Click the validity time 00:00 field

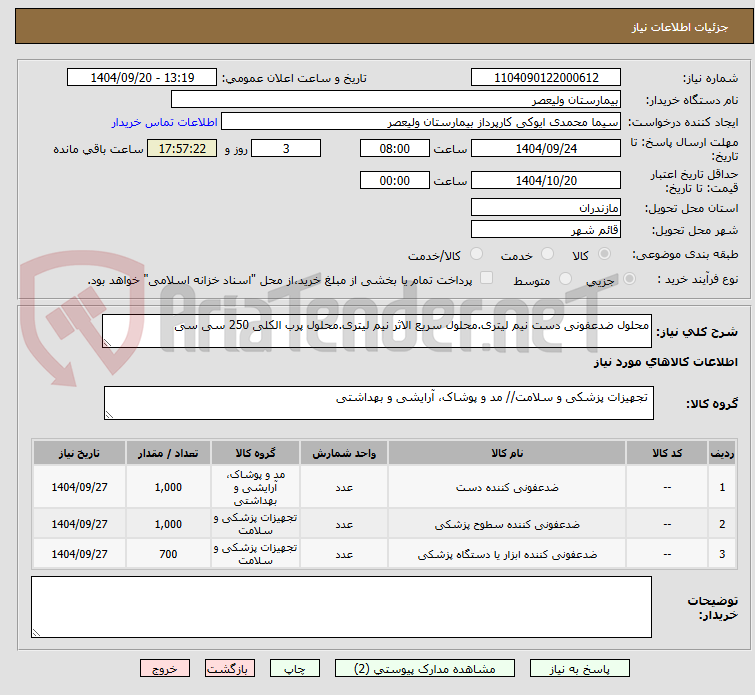(394, 181)
